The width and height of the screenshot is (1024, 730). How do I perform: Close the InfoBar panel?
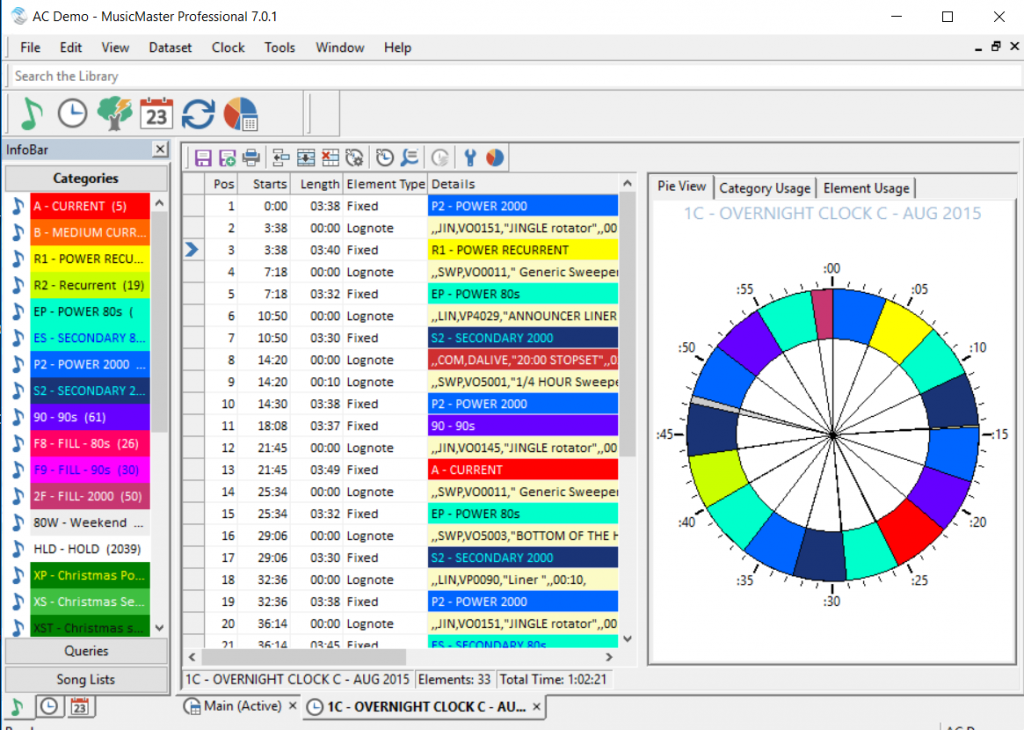(x=159, y=149)
